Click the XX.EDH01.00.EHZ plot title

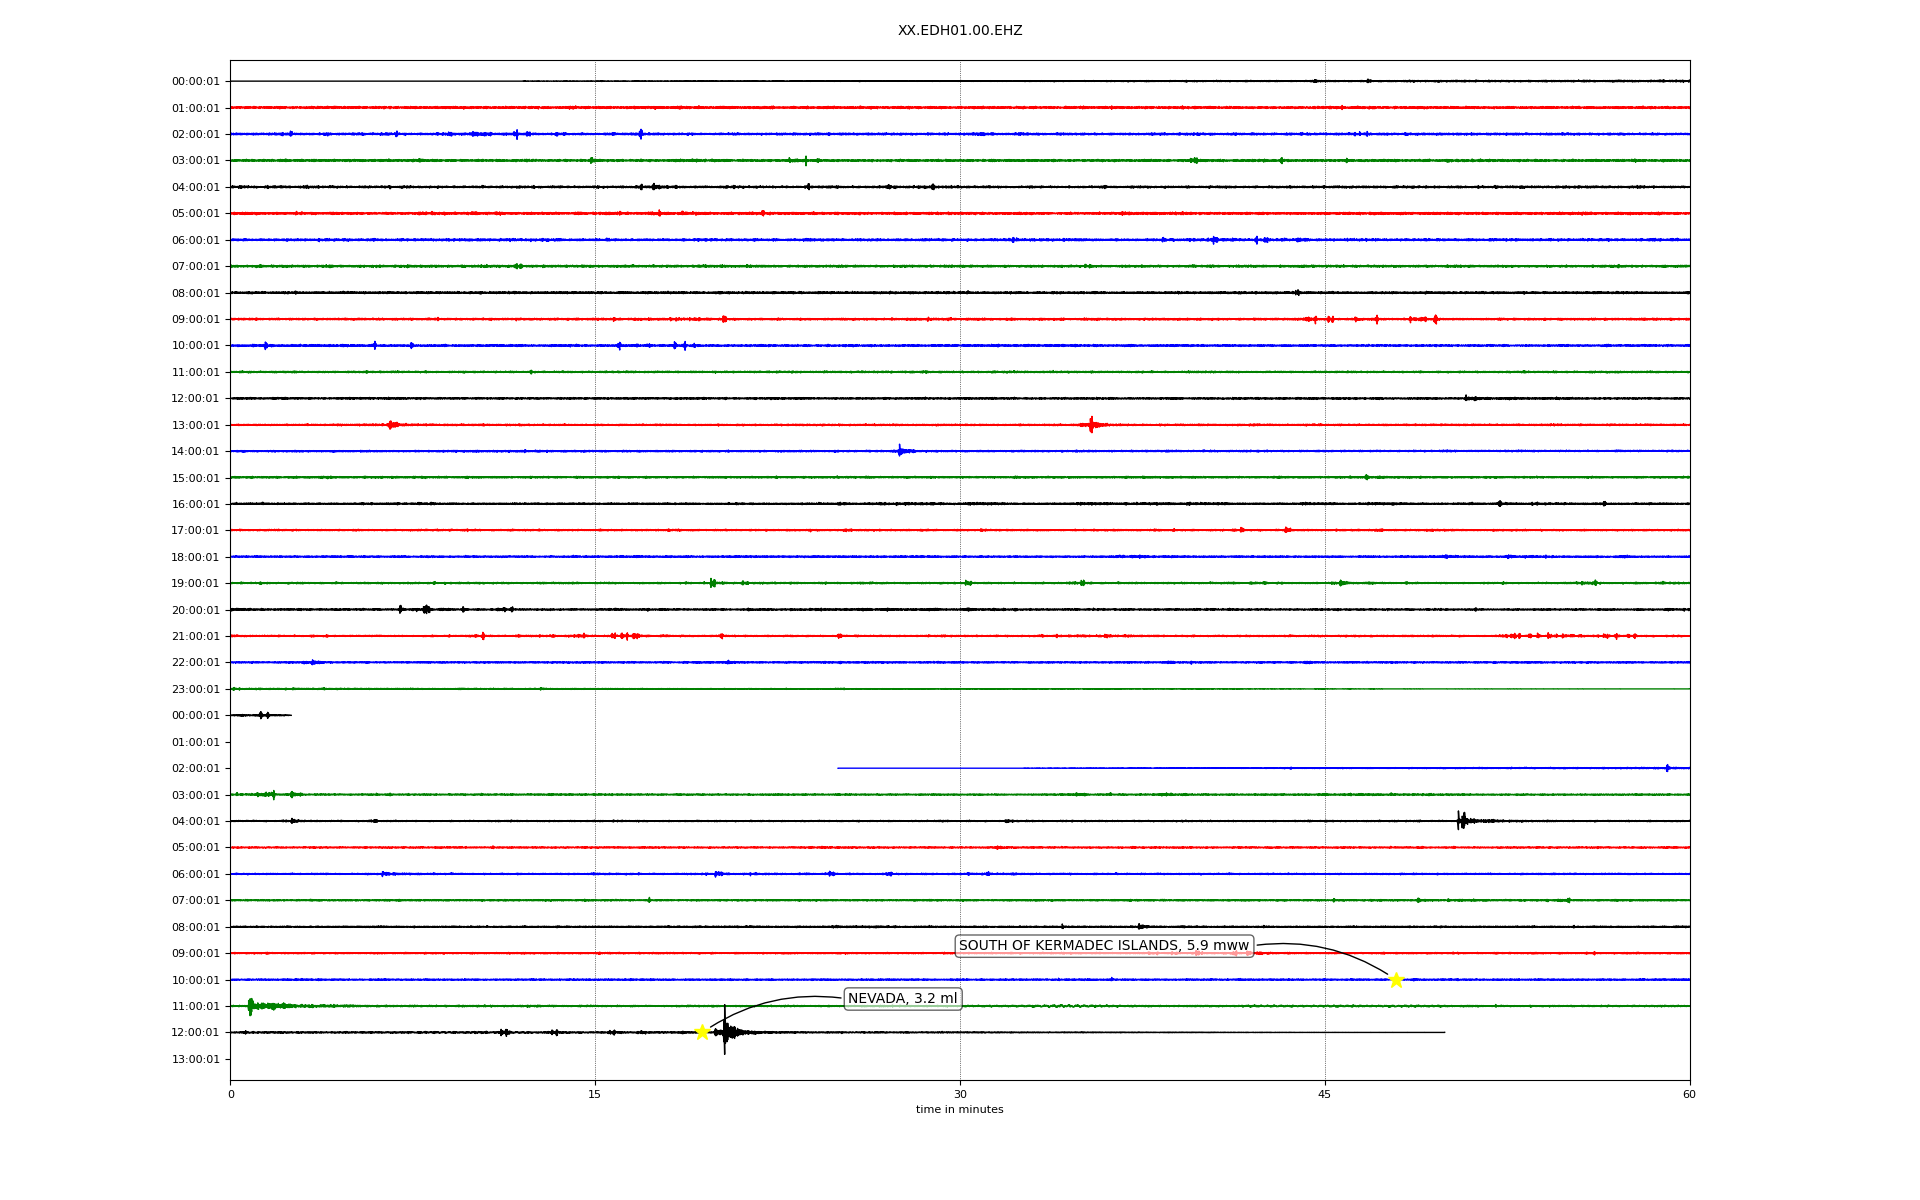[959, 31]
